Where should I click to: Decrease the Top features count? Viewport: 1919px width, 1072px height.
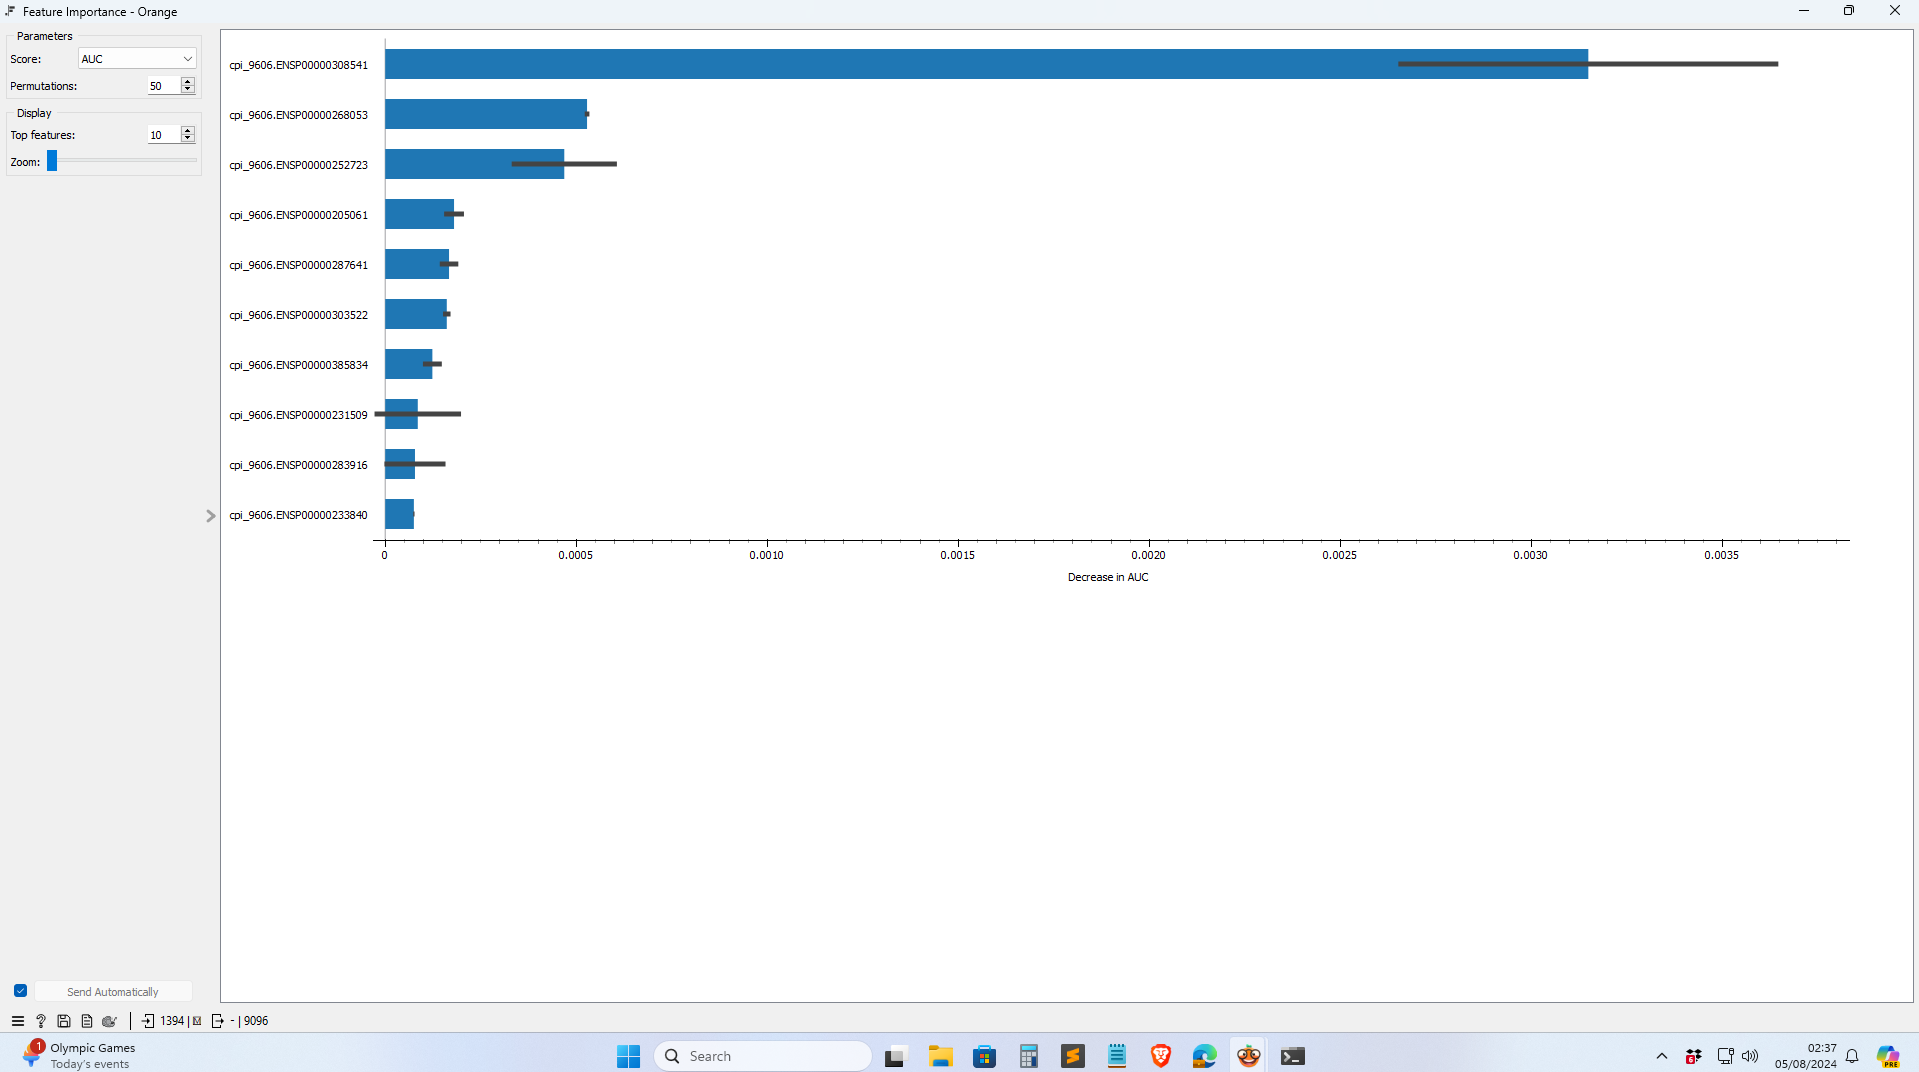click(187, 139)
